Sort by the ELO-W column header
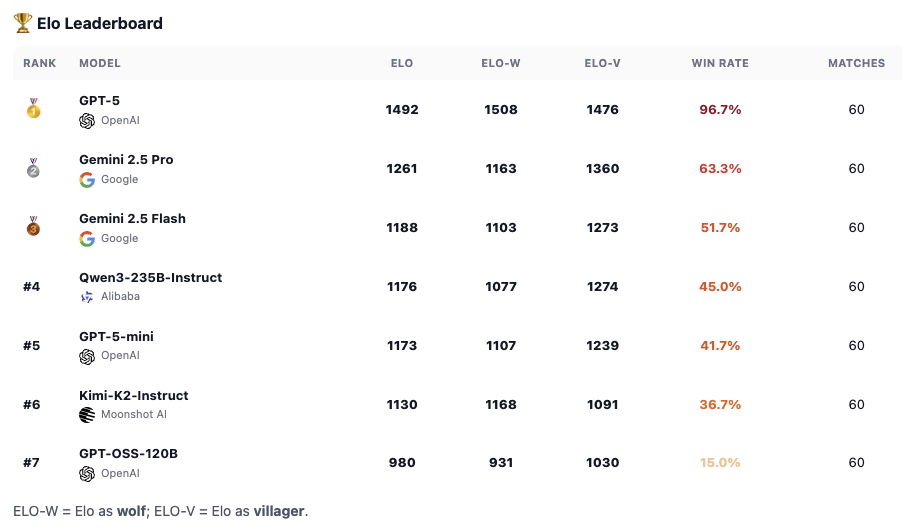Image resolution: width=902 pixels, height=532 pixels. tap(501, 63)
